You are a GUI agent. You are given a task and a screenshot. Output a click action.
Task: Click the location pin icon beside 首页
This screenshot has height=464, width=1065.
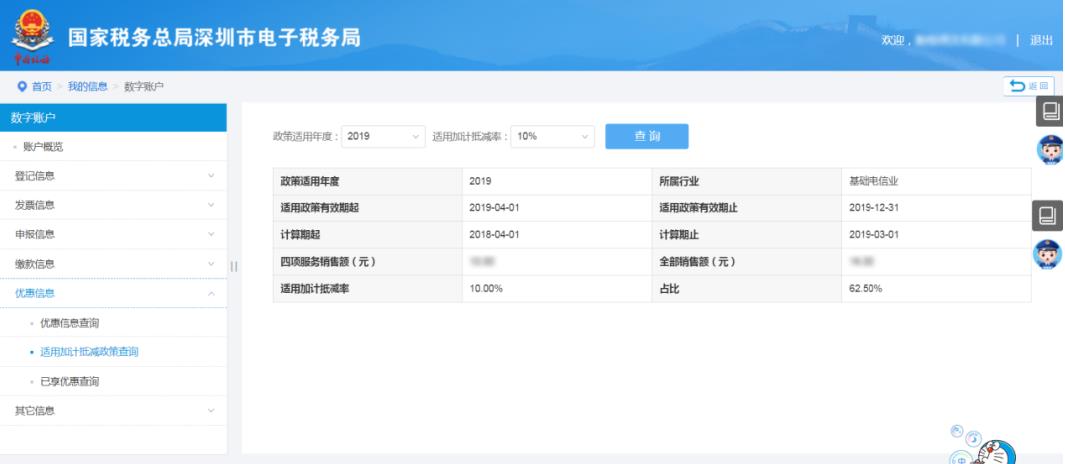22,87
